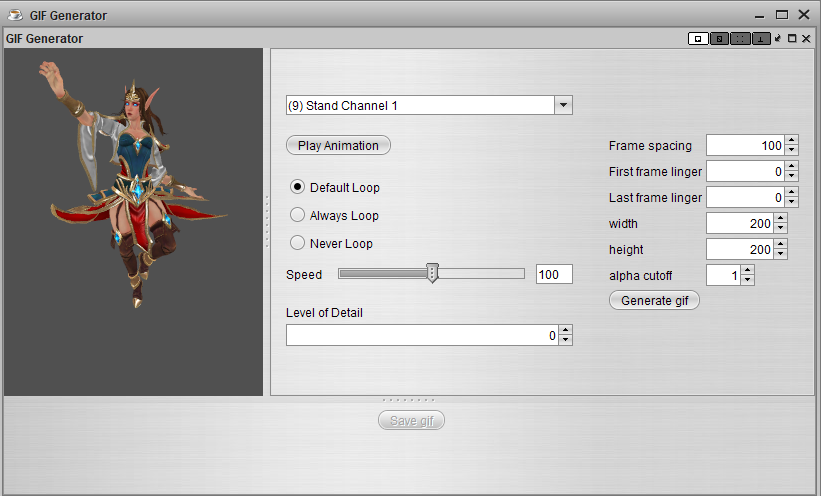Click the four-dots docking mode icon
This screenshot has height=496, width=821.
click(740, 38)
